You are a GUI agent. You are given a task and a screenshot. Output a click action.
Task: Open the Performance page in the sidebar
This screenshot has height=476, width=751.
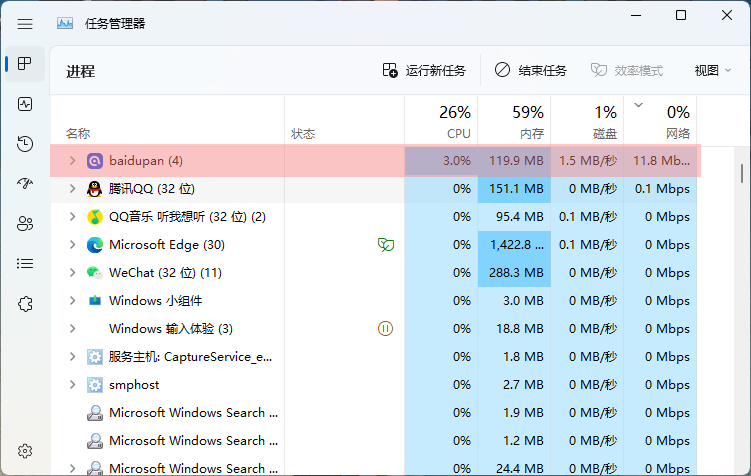tap(25, 104)
